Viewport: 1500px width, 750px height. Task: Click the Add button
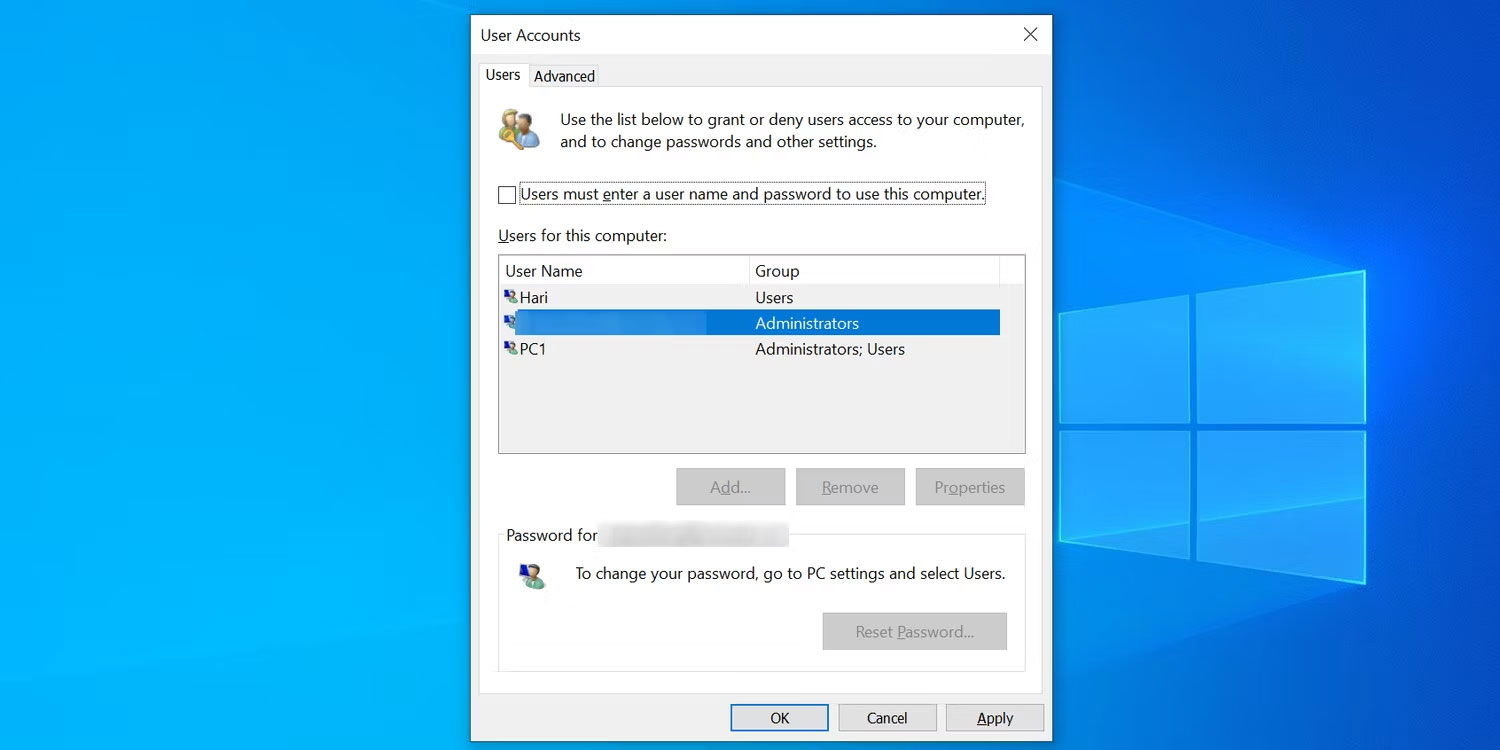(730, 487)
